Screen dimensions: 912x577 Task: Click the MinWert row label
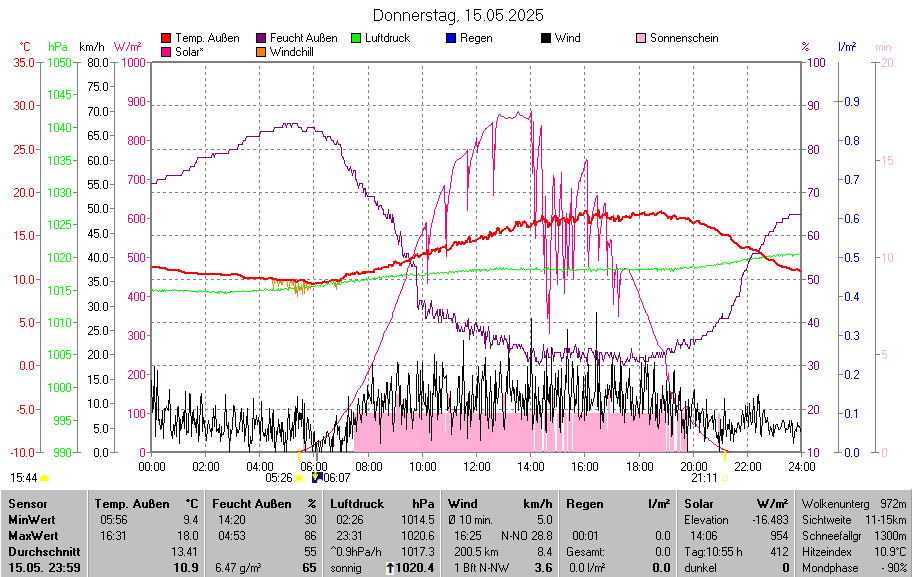click(31, 520)
